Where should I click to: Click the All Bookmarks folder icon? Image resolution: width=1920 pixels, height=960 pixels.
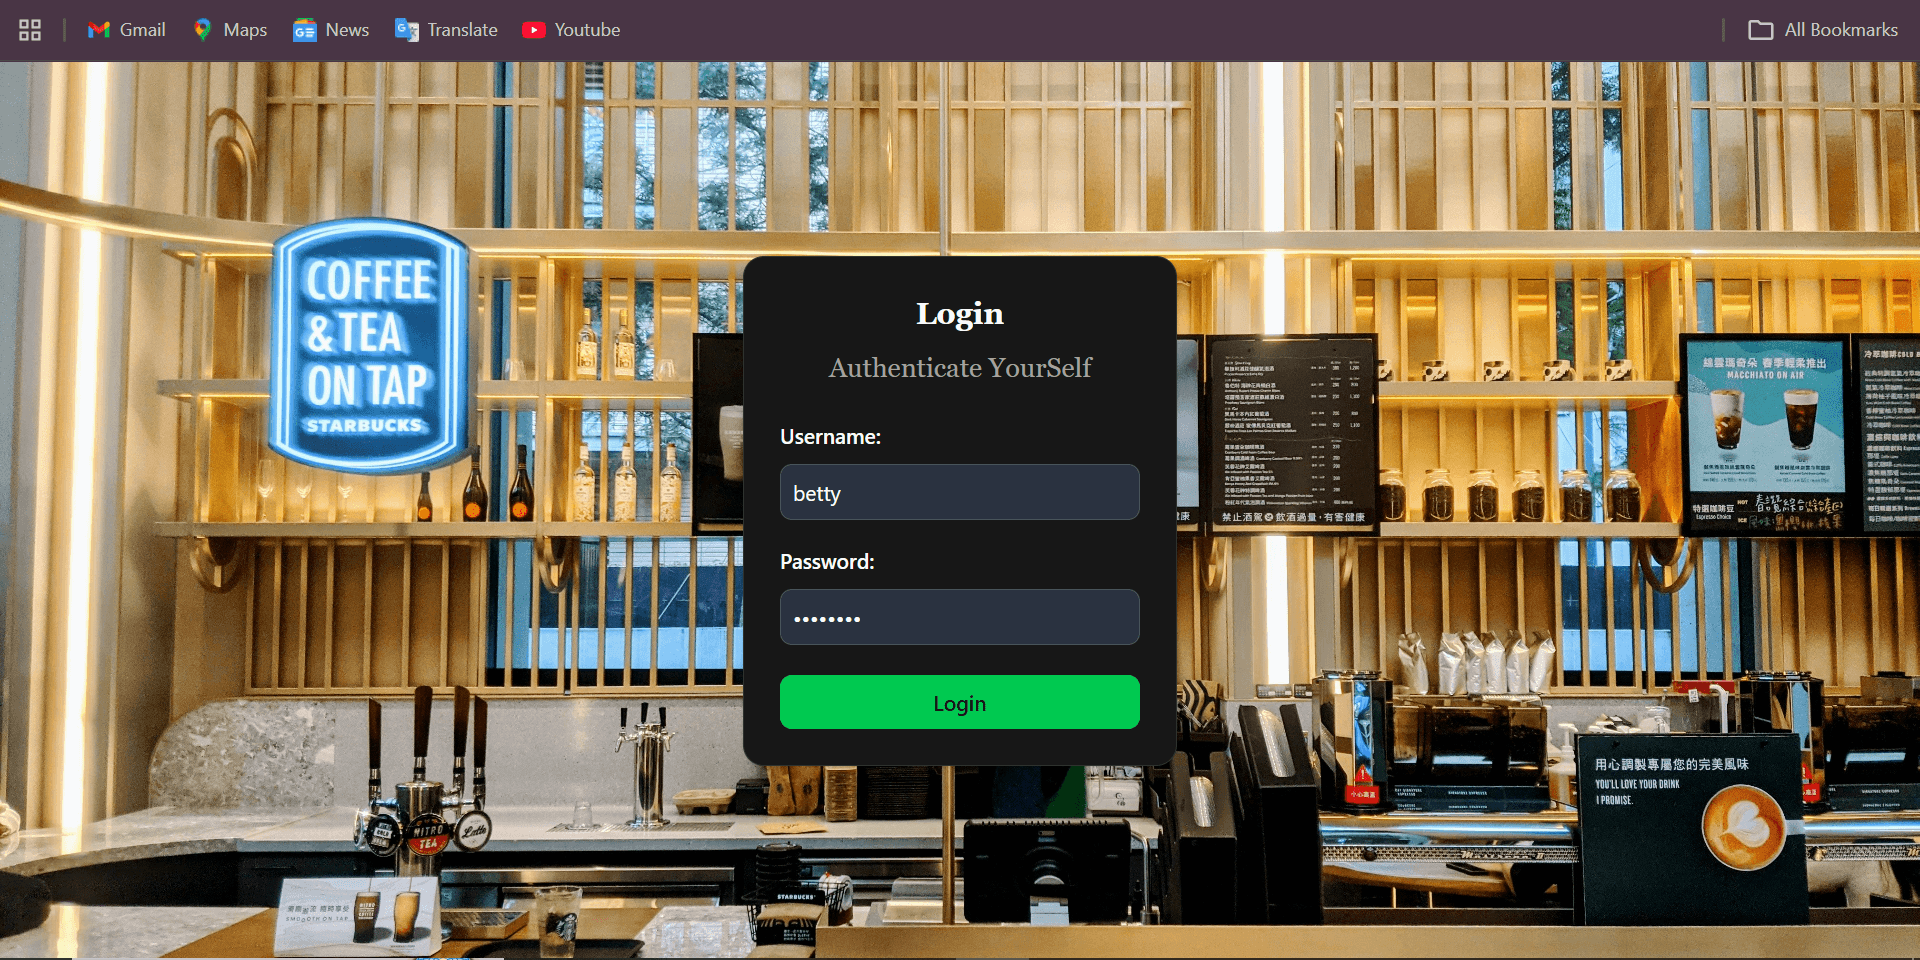(1760, 30)
